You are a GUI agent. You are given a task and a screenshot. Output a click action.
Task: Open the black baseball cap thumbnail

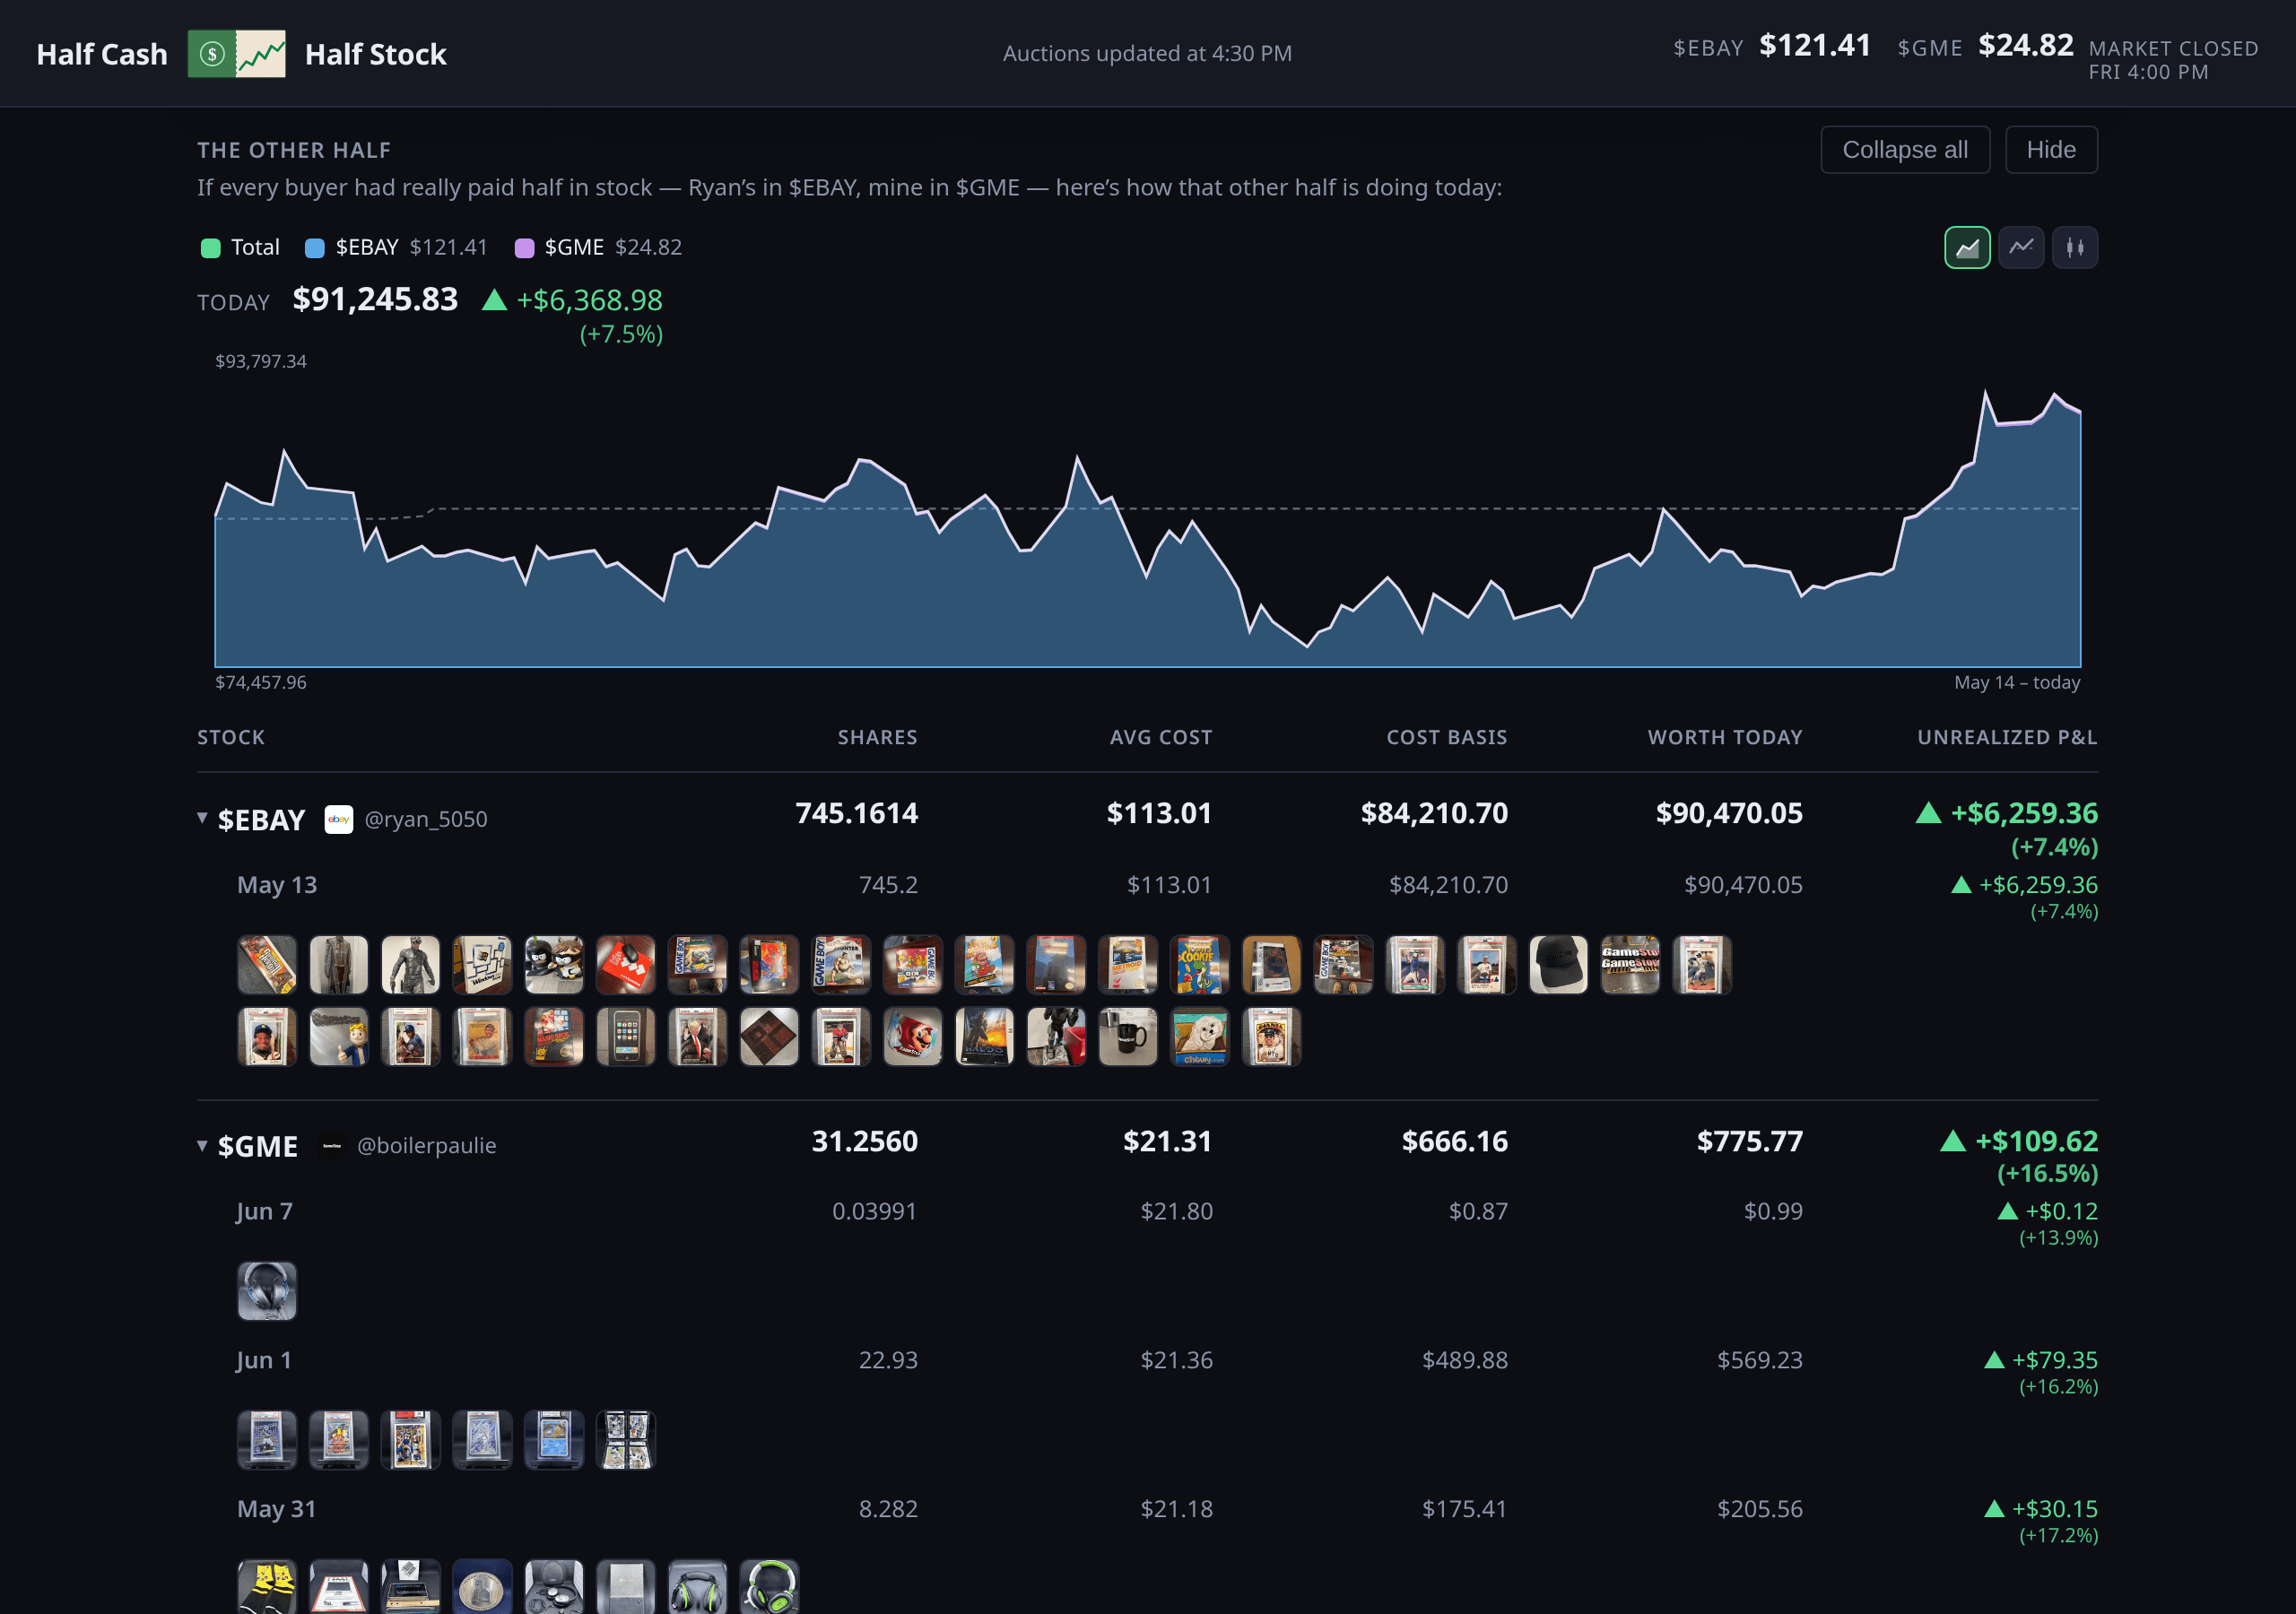(1557, 965)
